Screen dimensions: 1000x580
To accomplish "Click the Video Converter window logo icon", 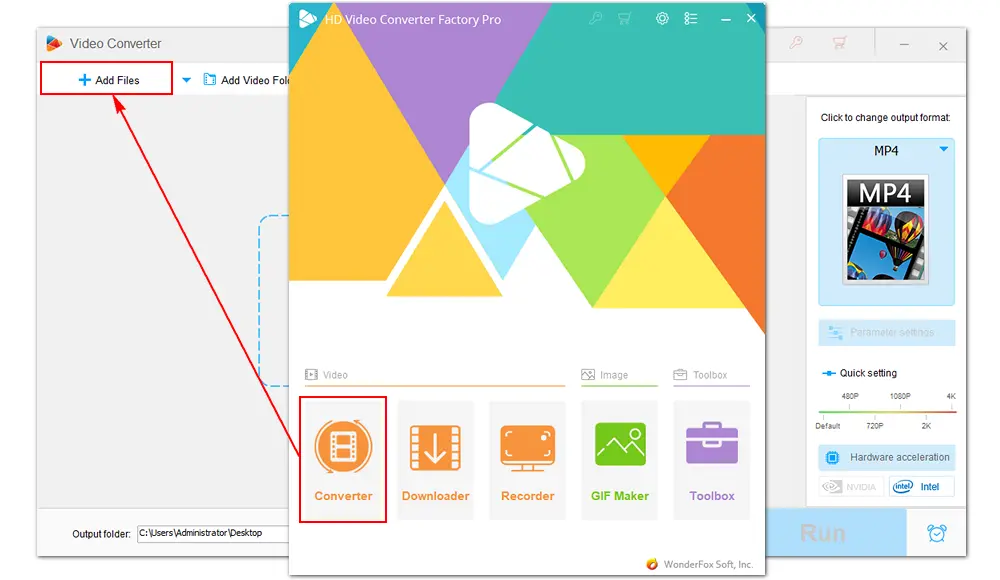I will (x=54, y=43).
